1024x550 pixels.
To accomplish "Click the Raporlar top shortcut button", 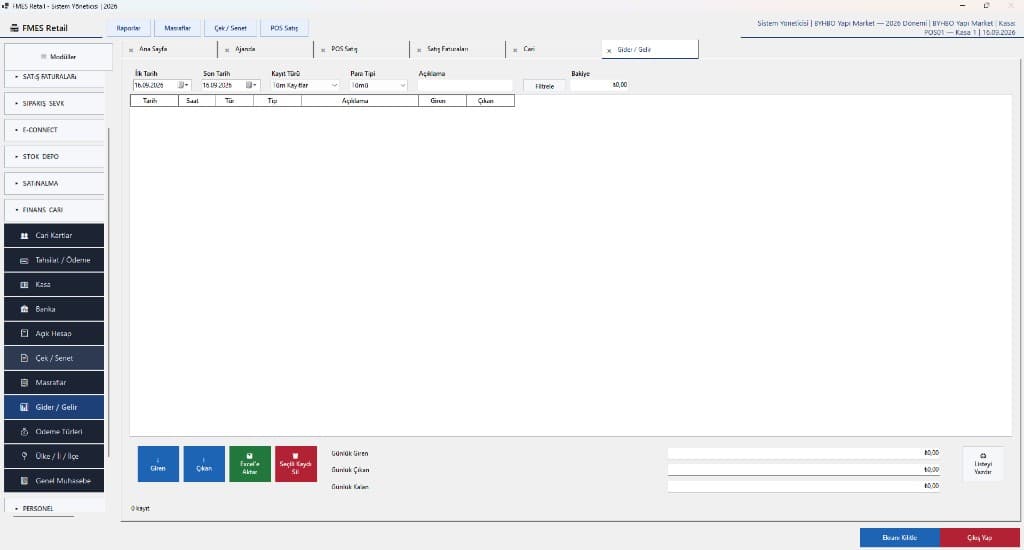I will click(129, 28).
